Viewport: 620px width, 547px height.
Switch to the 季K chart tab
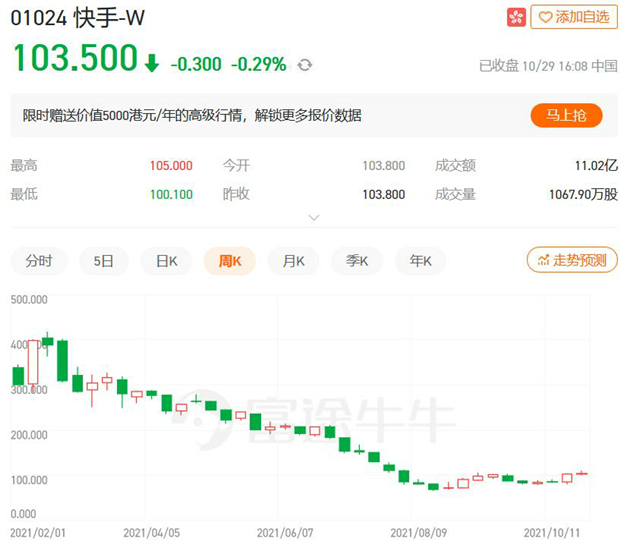tap(357, 261)
